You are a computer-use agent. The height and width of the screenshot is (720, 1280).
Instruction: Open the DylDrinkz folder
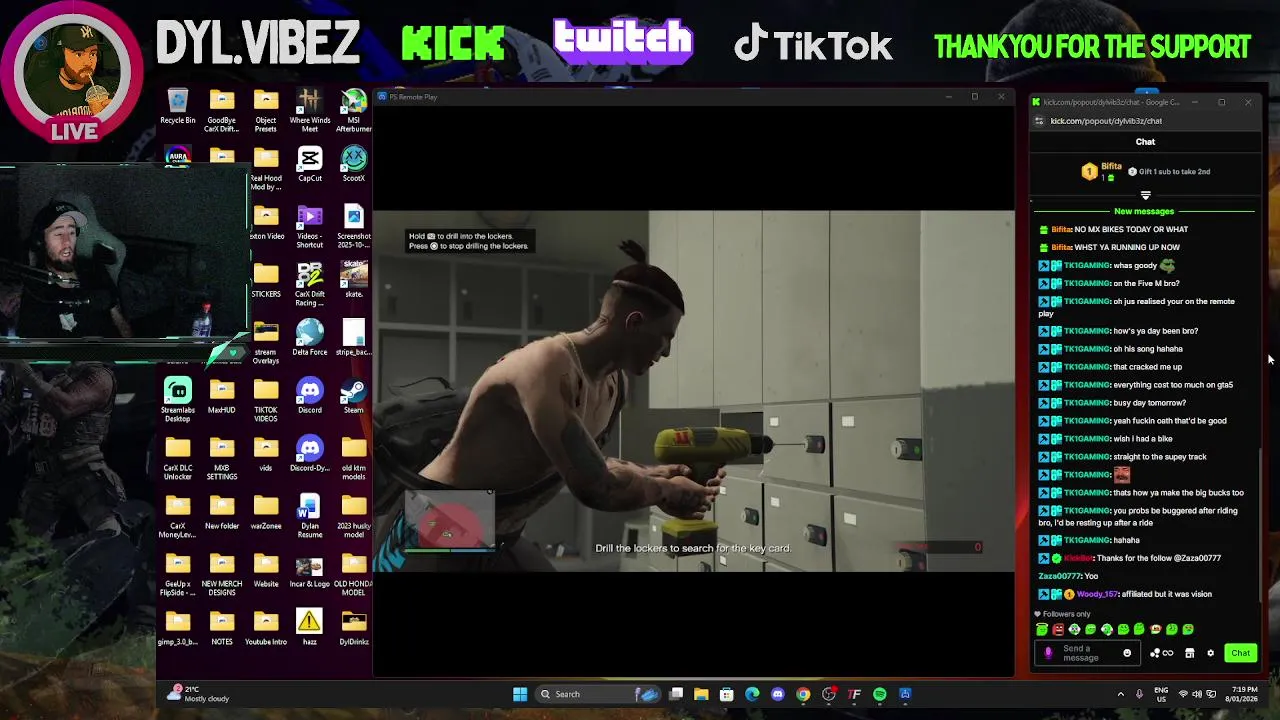click(354, 628)
